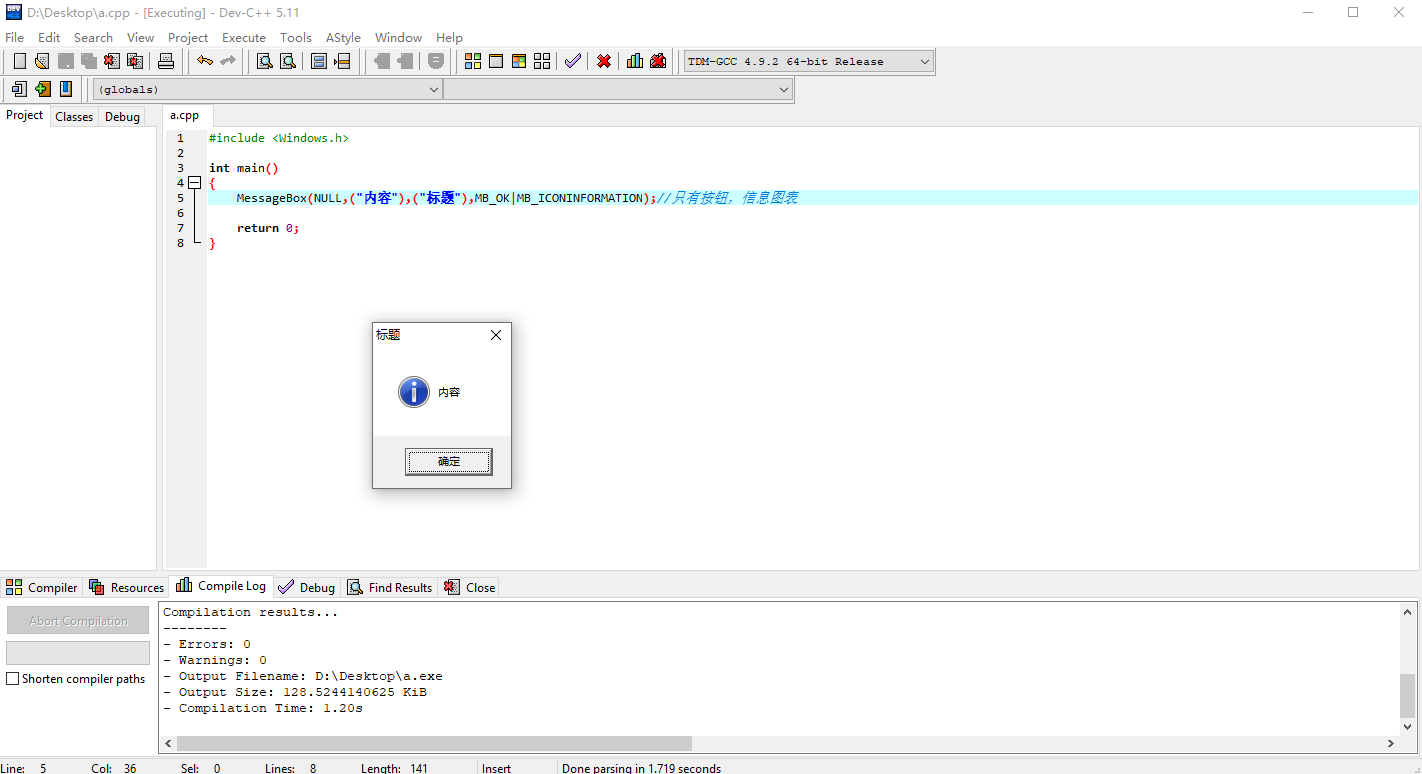Click the Close tab in bottom panel

470,587
